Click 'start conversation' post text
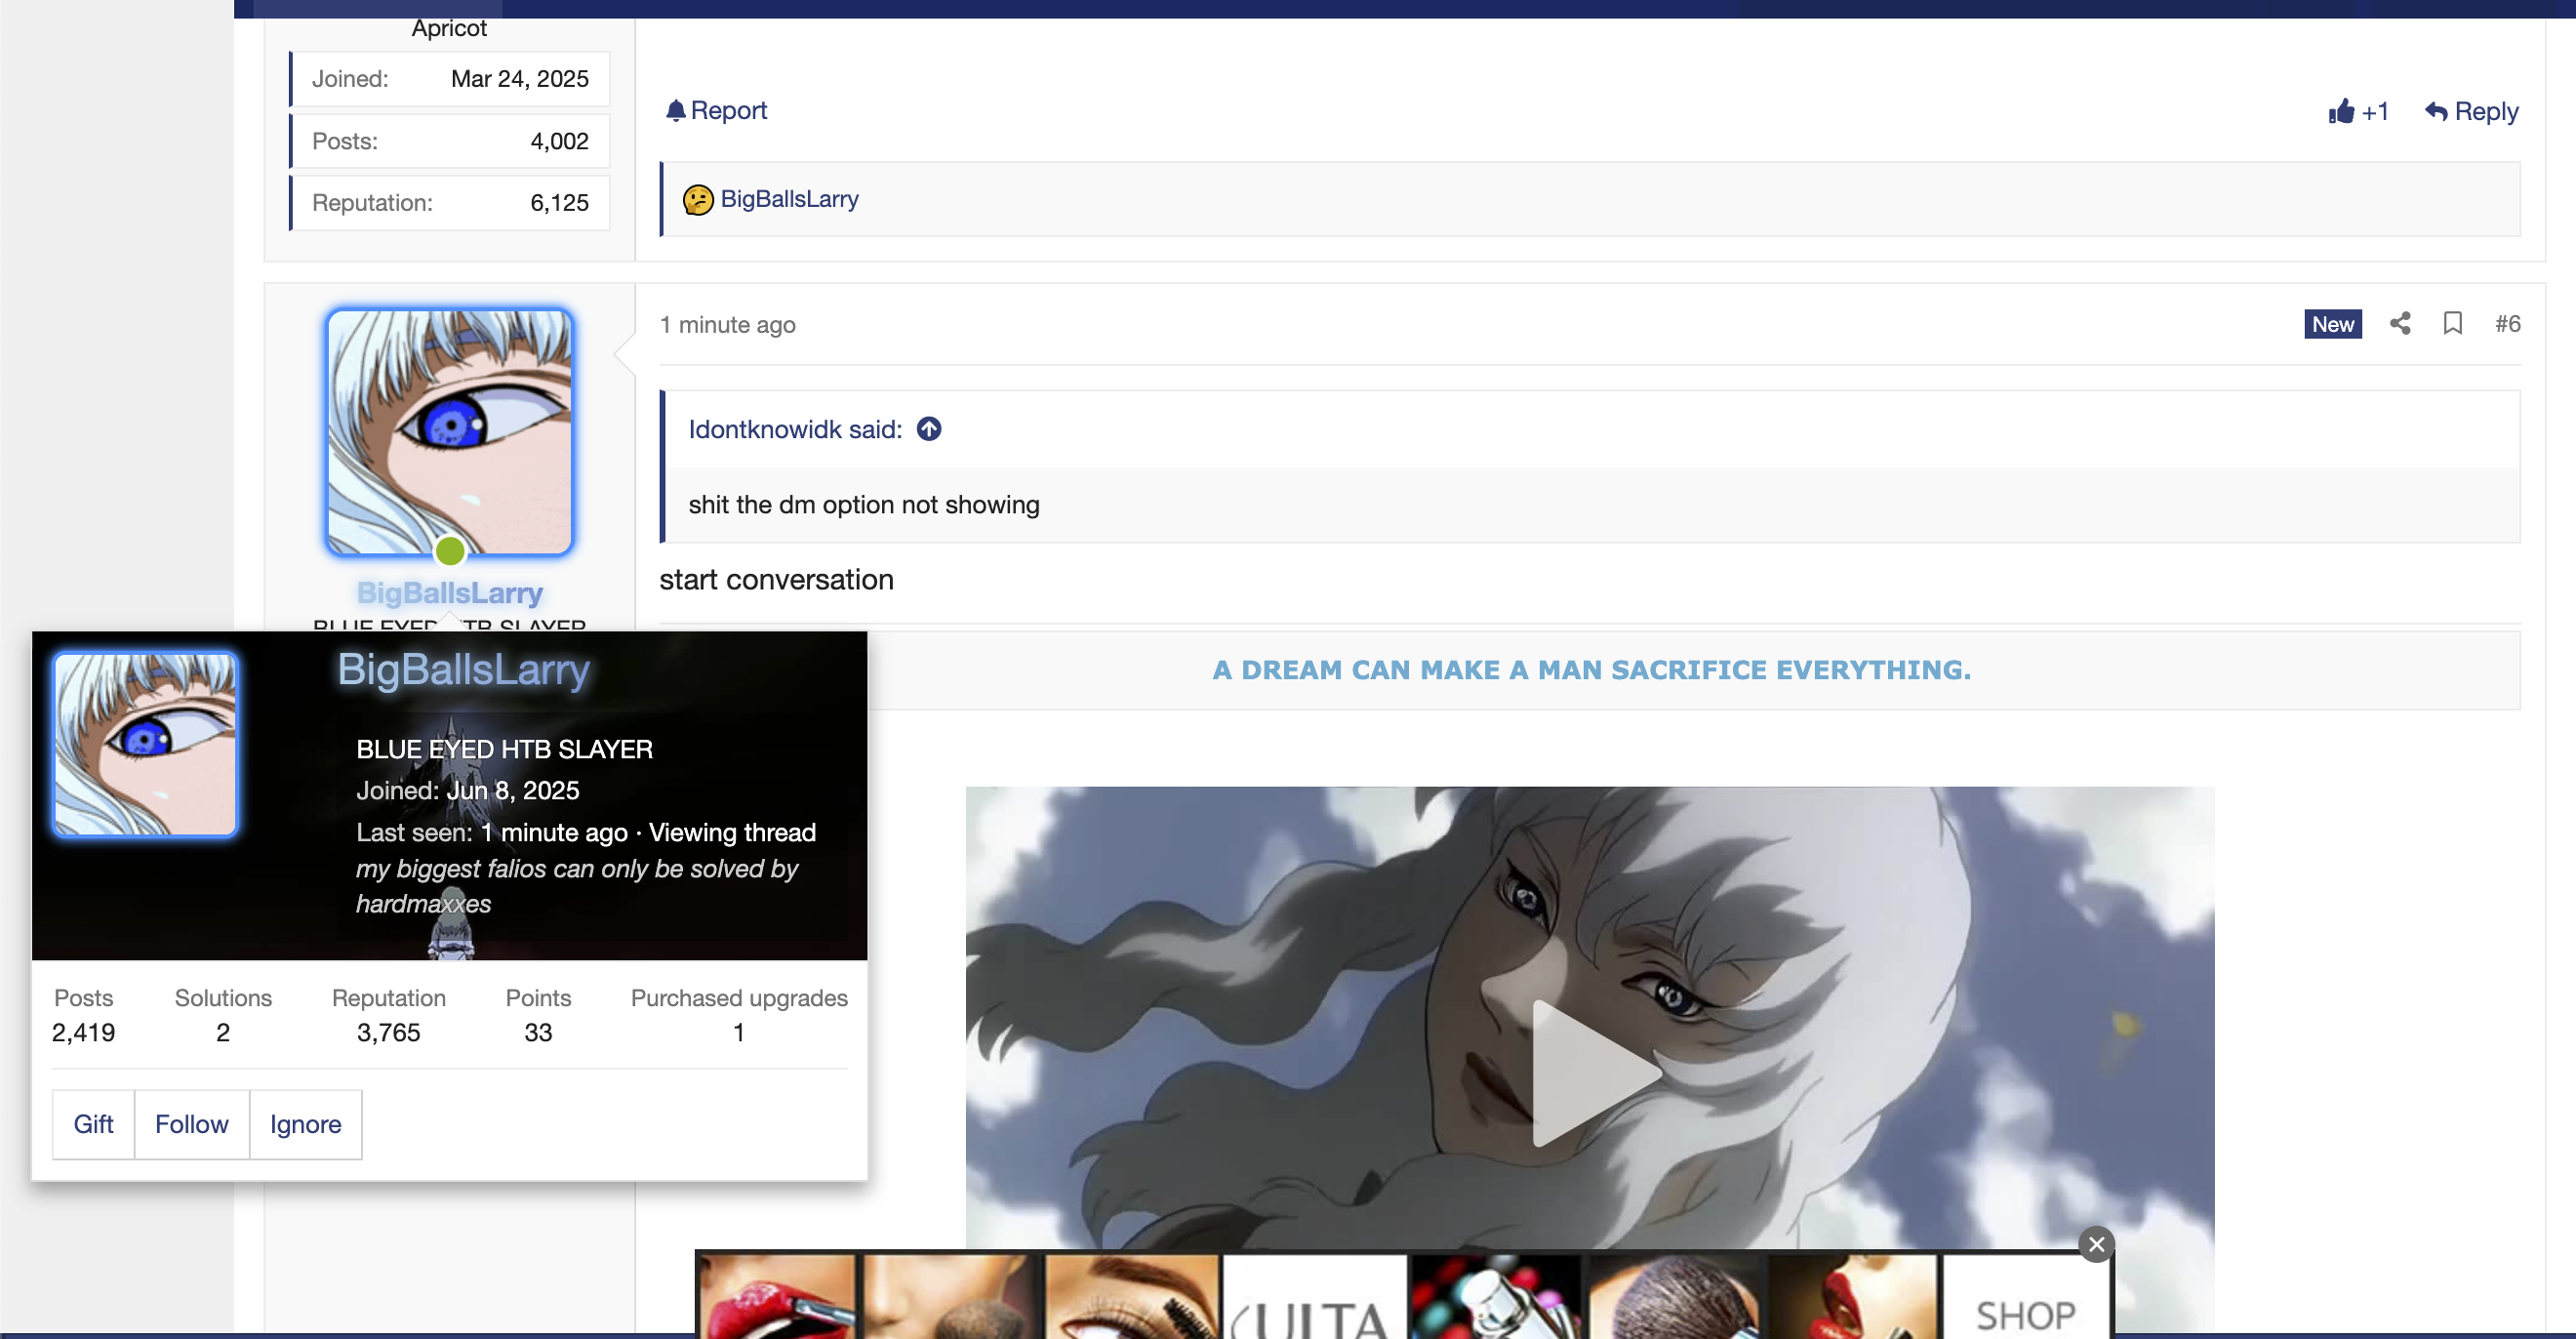The image size is (2576, 1339). tap(776, 579)
